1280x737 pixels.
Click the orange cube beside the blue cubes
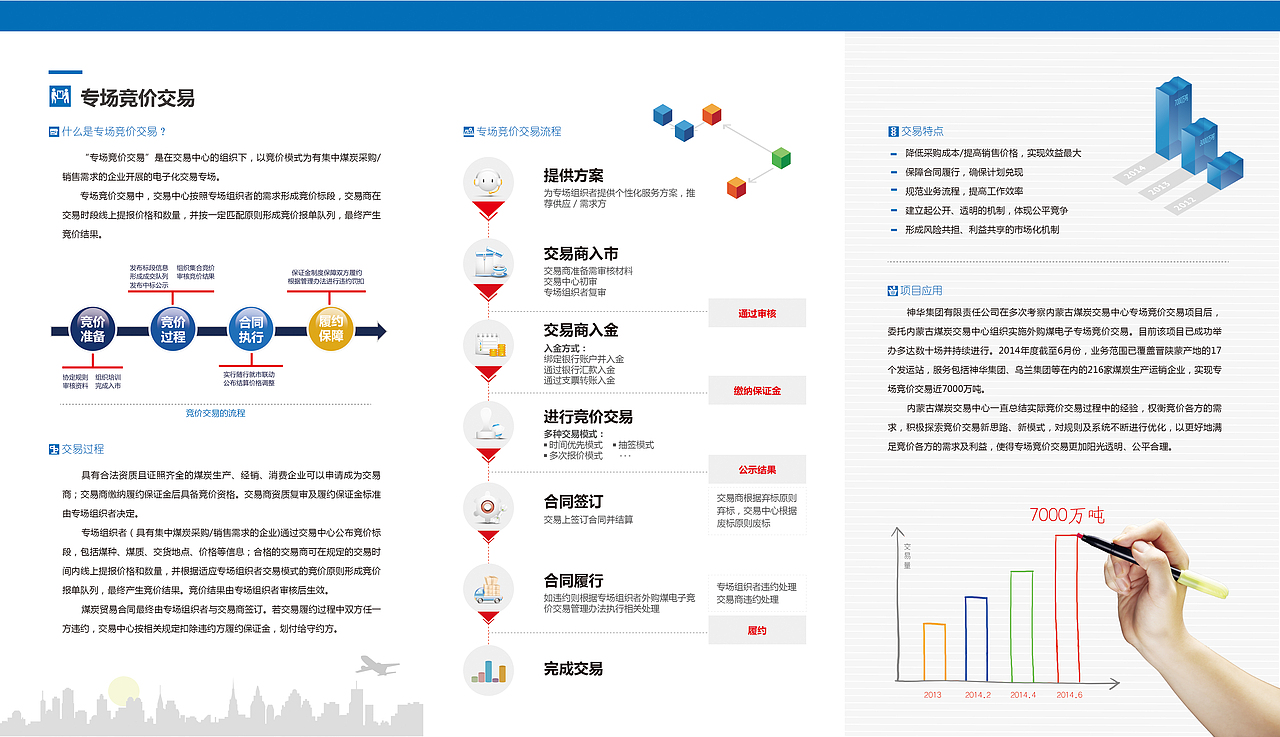(x=712, y=114)
